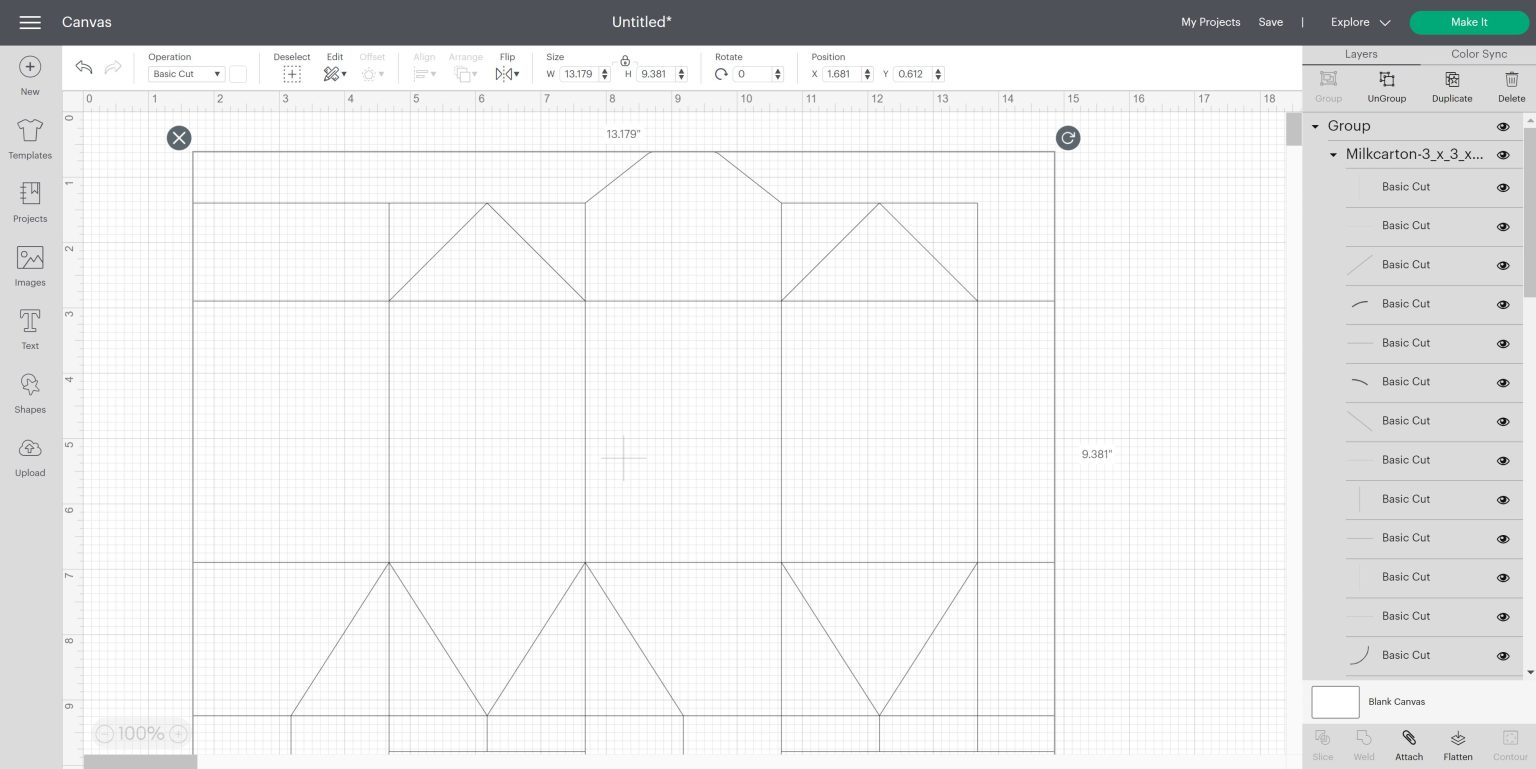The image size is (1536, 769).
Task: Click the Undo icon
Action: [84, 67]
